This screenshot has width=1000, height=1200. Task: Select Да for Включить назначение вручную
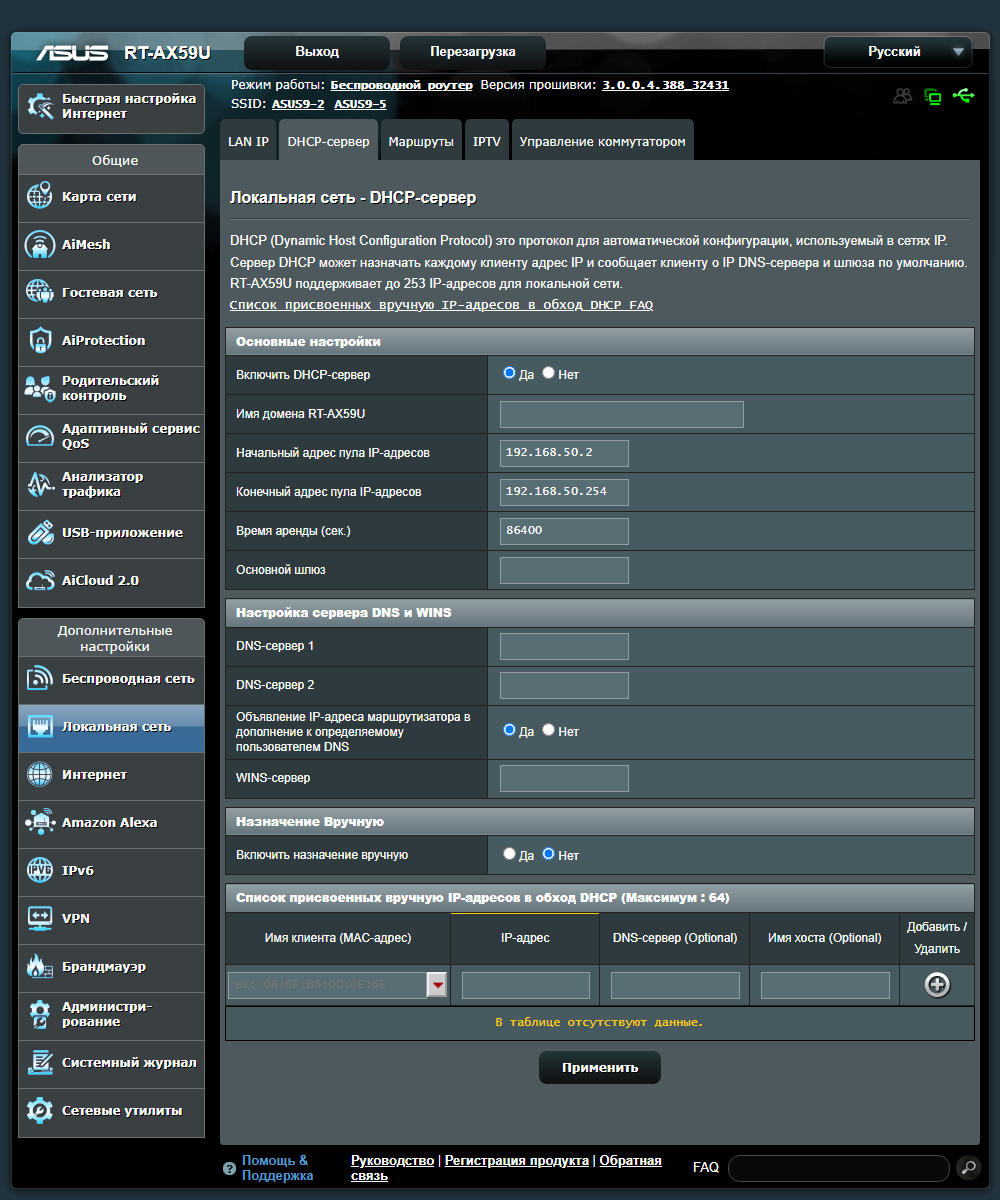509,854
